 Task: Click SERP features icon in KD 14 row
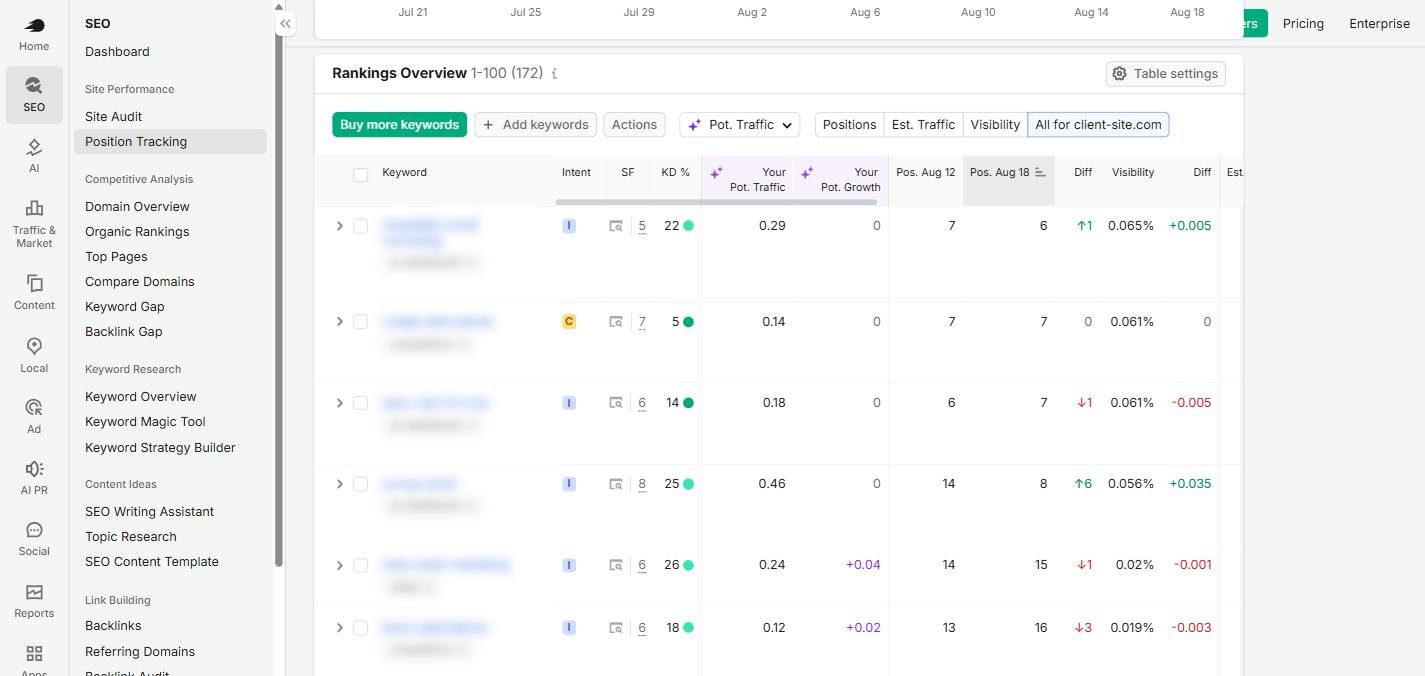pos(616,403)
